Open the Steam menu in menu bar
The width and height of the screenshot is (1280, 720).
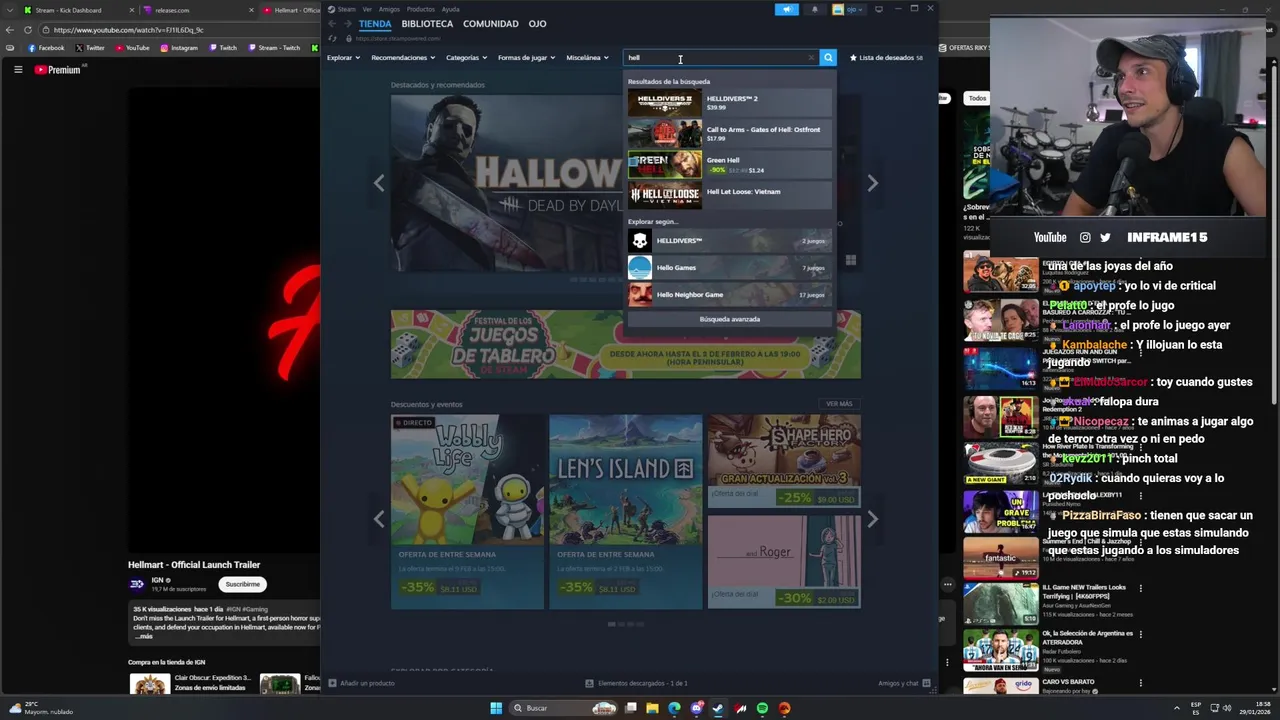click(x=346, y=9)
